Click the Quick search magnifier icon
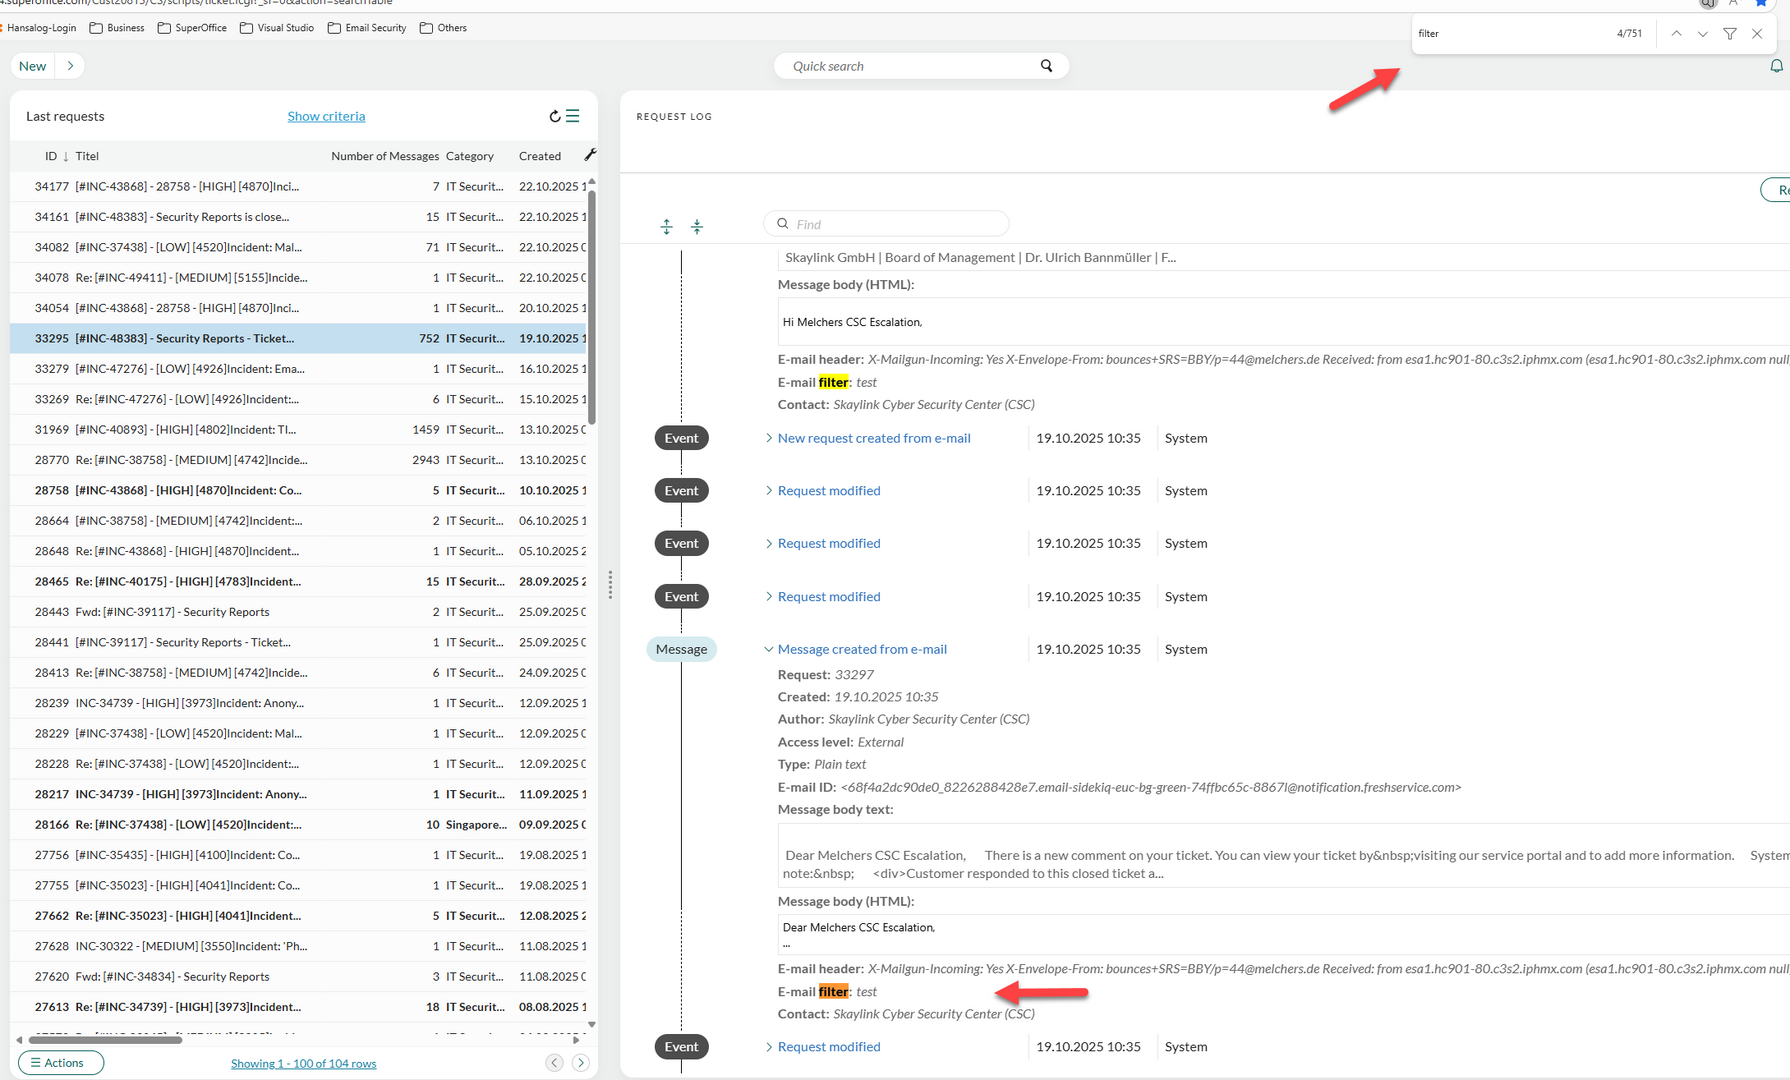This screenshot has width=1790, height=1080. tap(1046, 66)
